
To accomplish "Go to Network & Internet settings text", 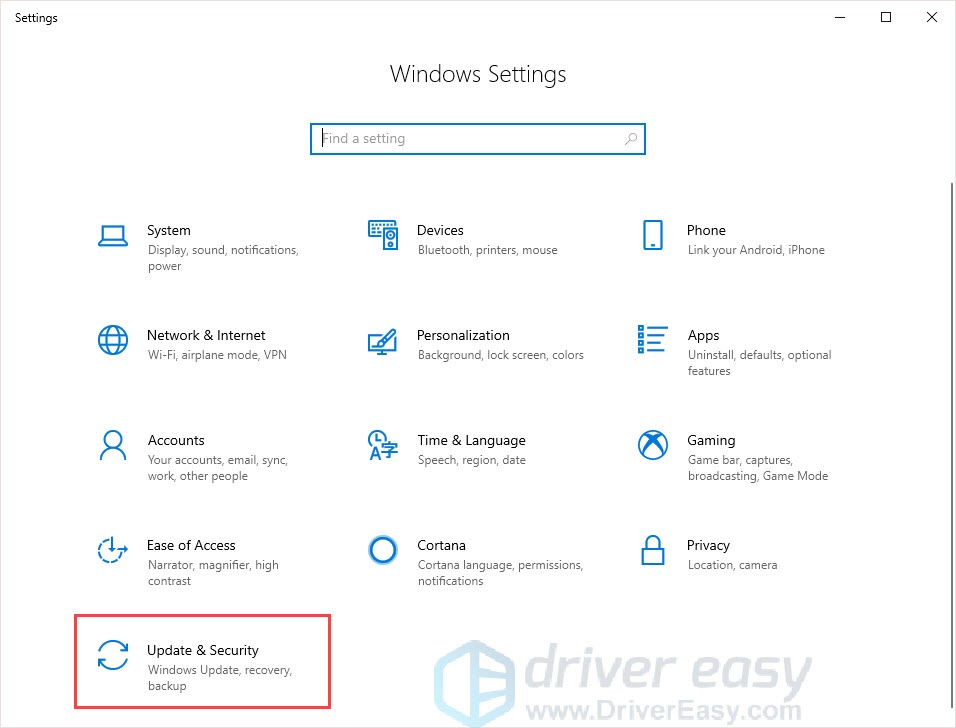I will [206, 335].
